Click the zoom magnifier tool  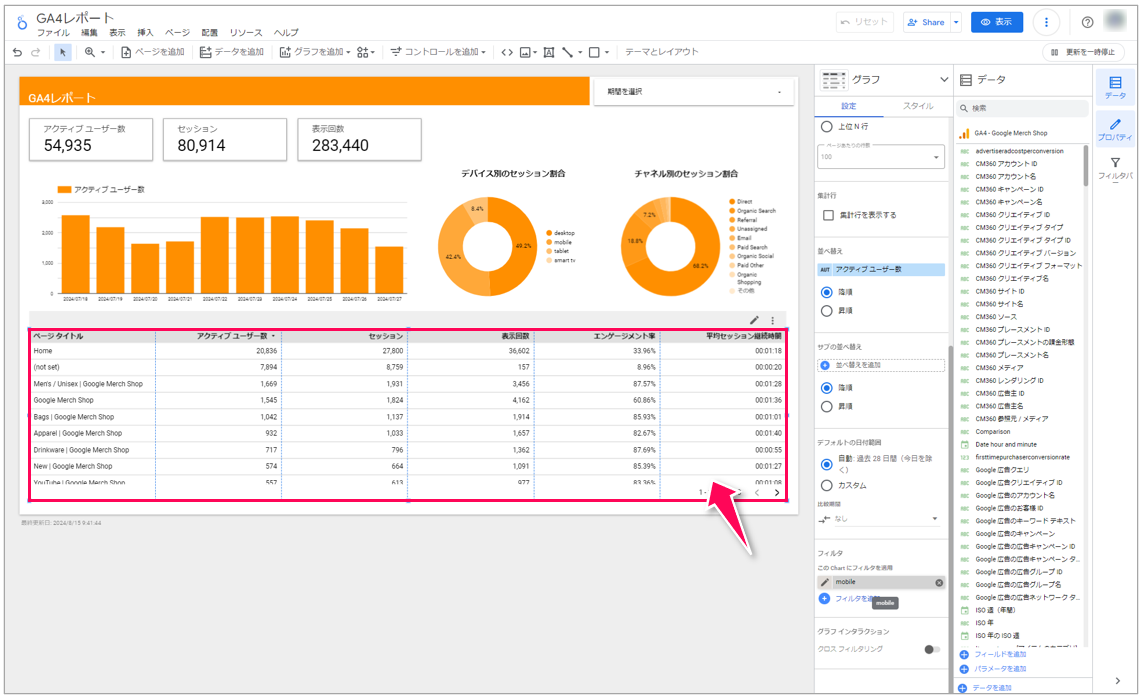click(x=90, y=52)
